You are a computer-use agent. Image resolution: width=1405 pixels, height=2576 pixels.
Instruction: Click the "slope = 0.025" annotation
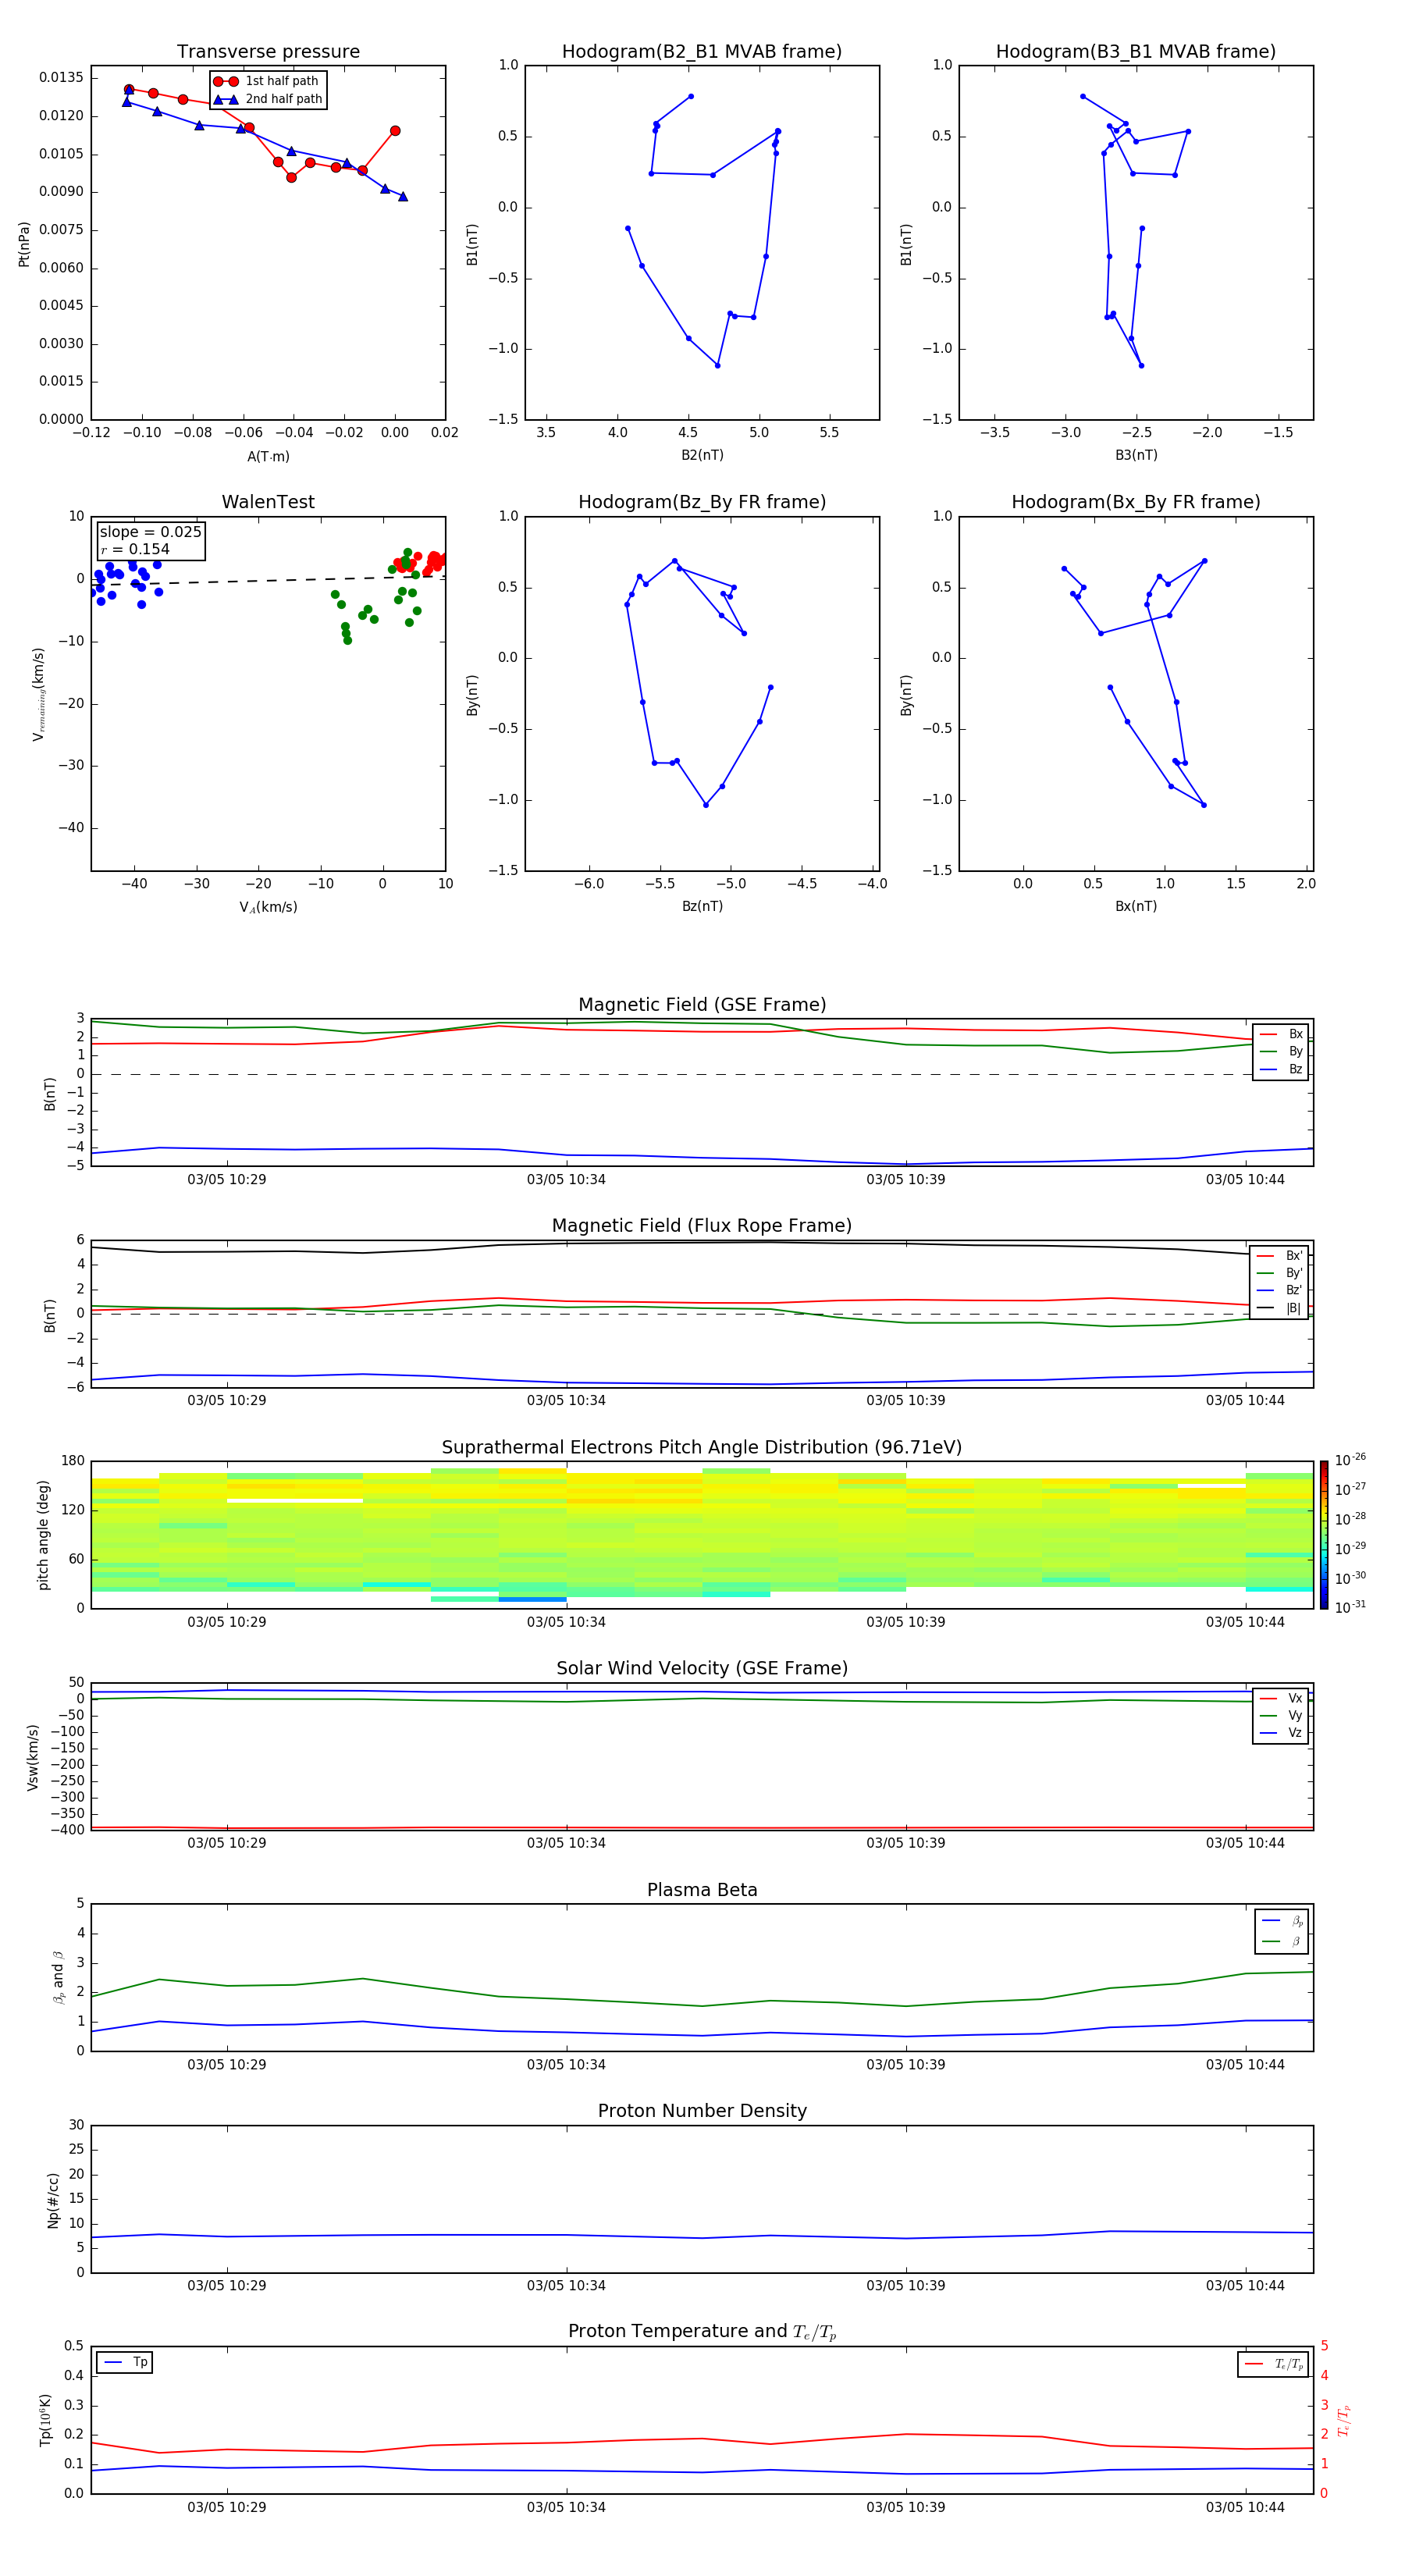[151, 532]
